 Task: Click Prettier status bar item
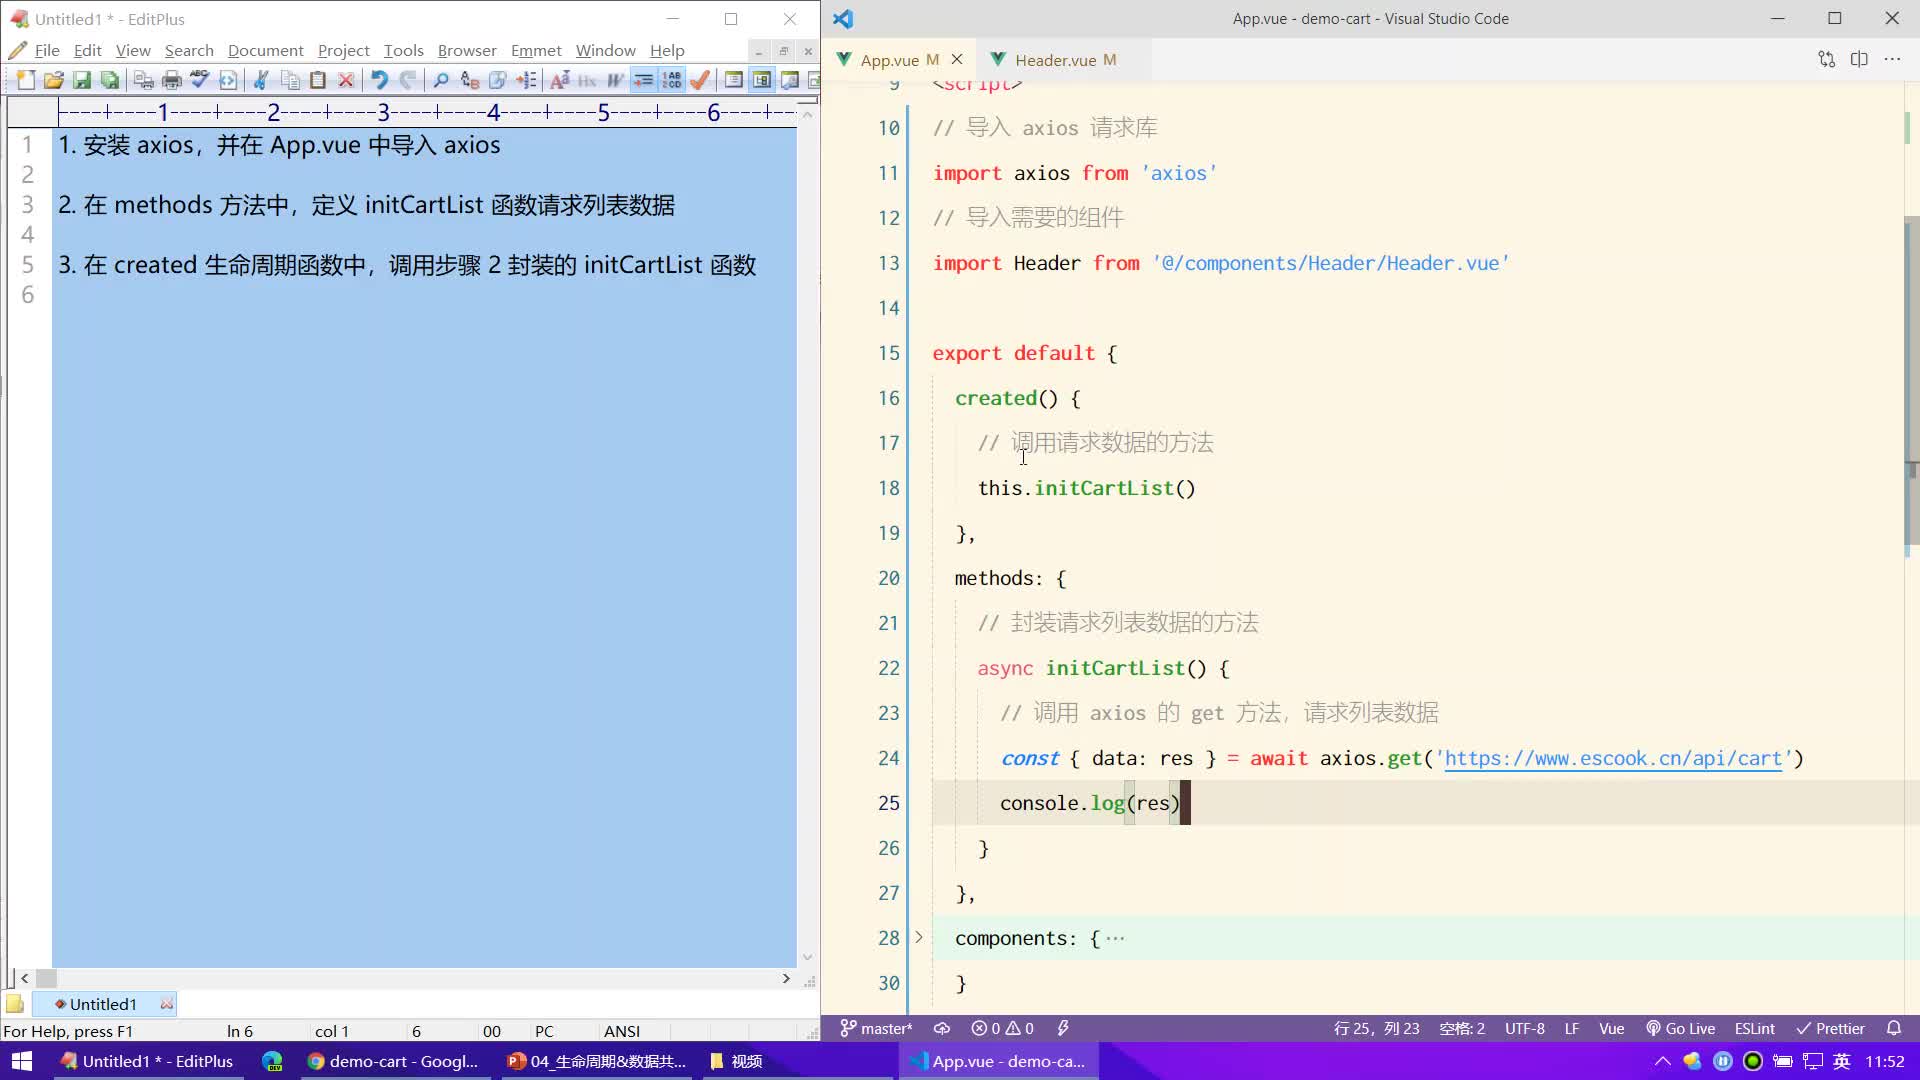[x=1831, y=1028]
